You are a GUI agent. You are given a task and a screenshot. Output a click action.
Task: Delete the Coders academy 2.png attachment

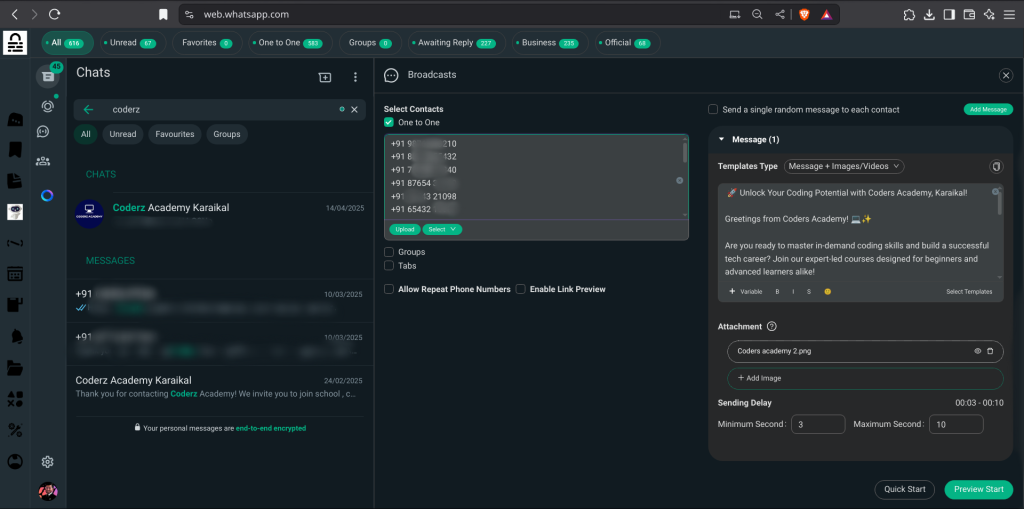(x=990, y=351)
